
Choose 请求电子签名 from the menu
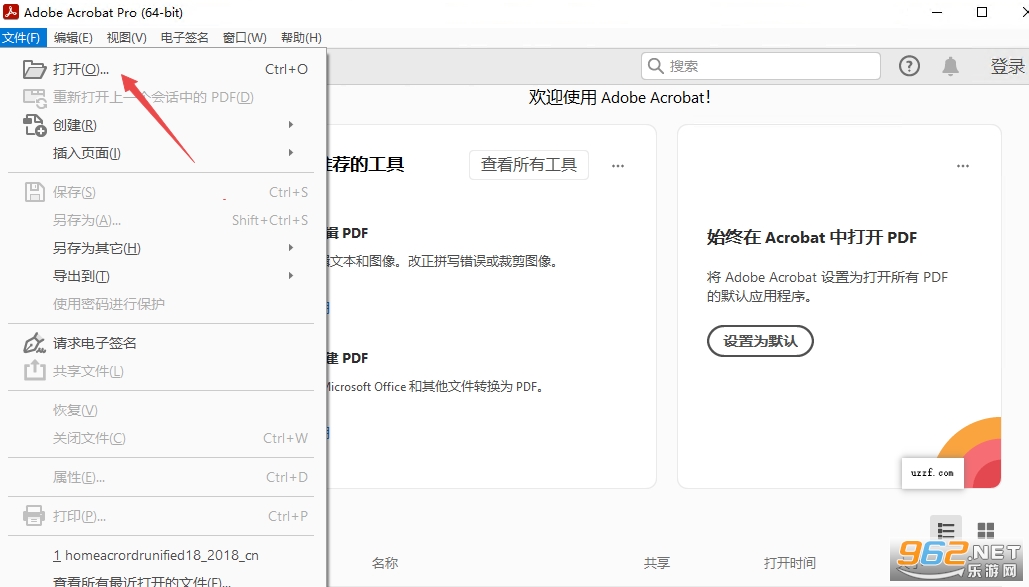tap(161, 343)
